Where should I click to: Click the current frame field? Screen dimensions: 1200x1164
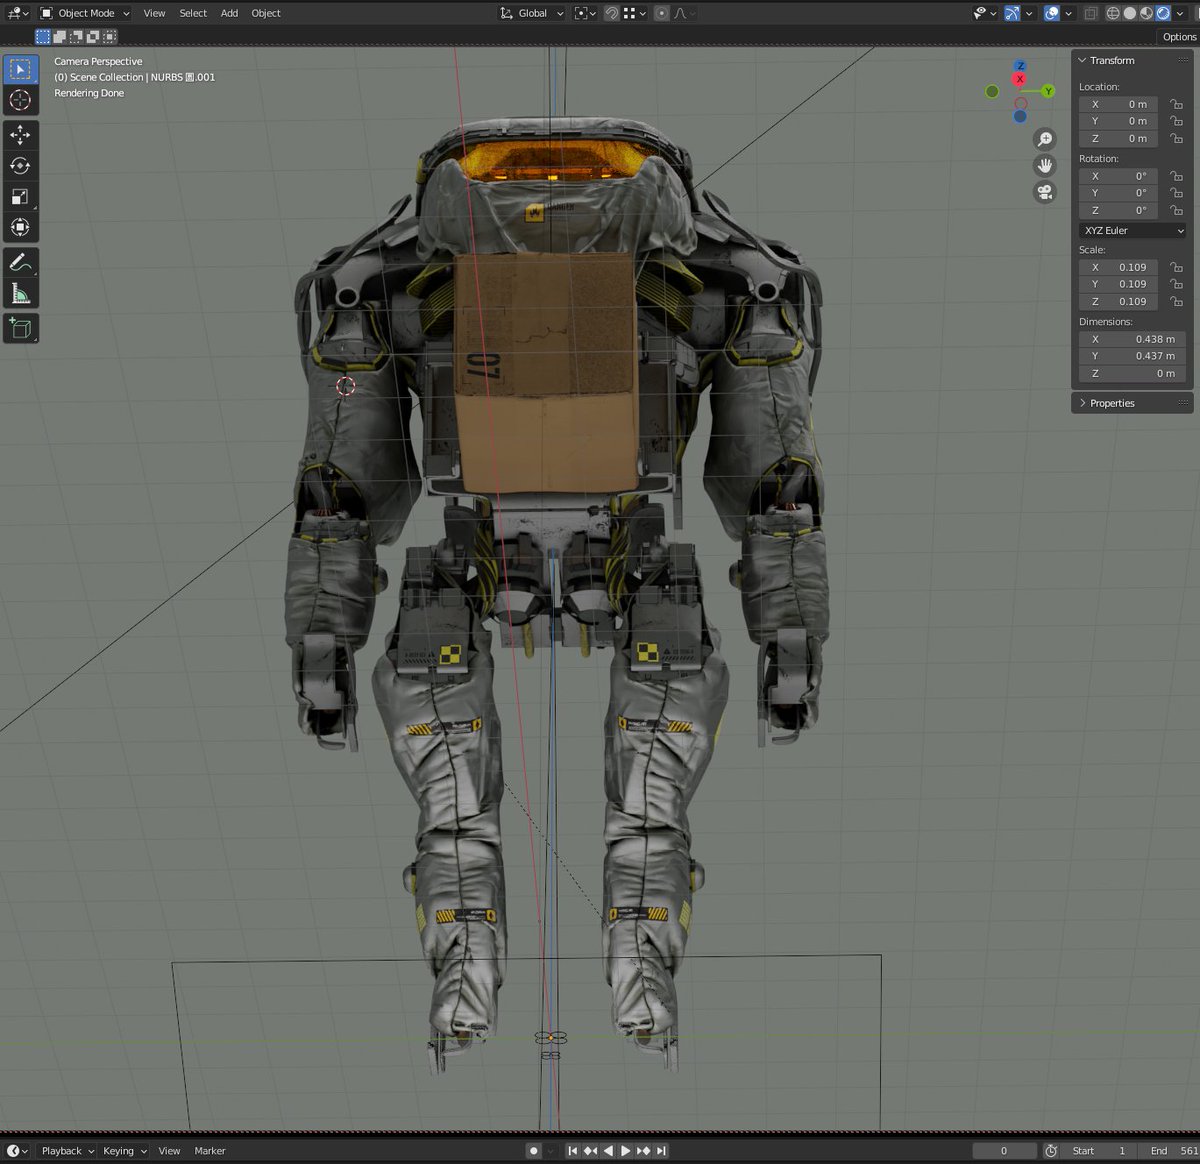point(1004,1151)
